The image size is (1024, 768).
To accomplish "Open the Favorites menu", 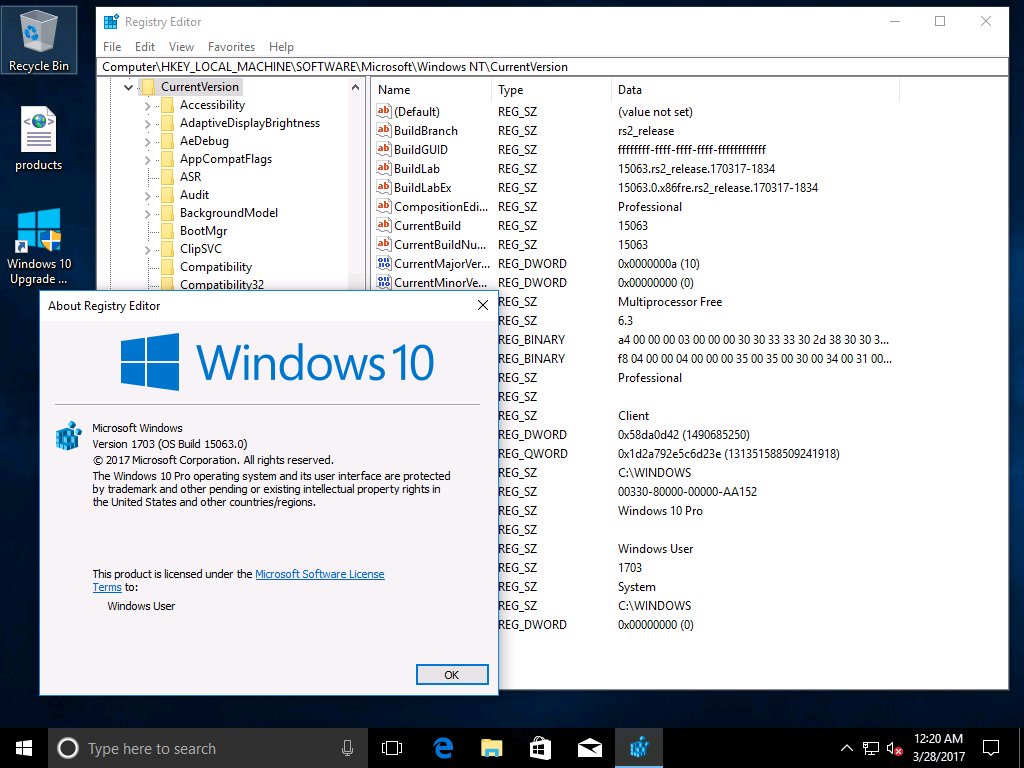I will pyautogui.click(x=231, y=46).
